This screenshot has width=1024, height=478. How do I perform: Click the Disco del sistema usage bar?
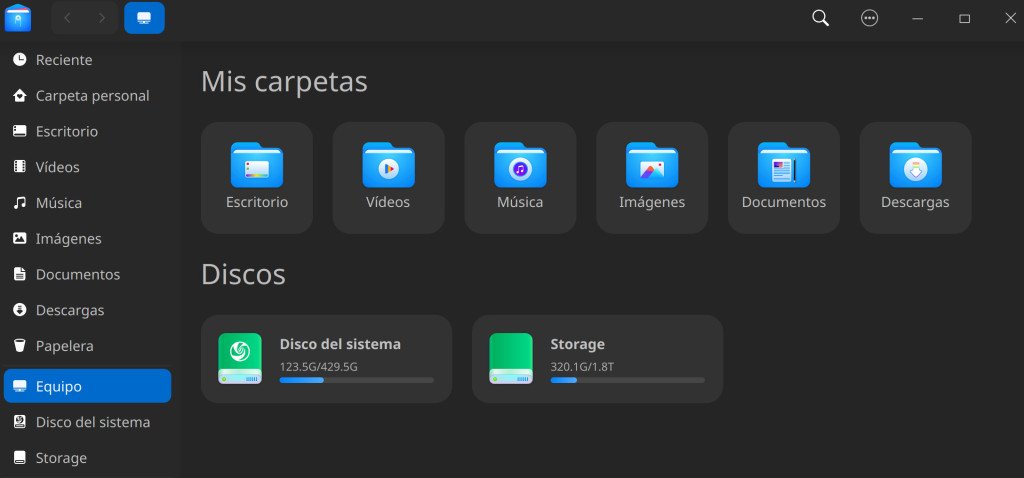tap(357, 380)
